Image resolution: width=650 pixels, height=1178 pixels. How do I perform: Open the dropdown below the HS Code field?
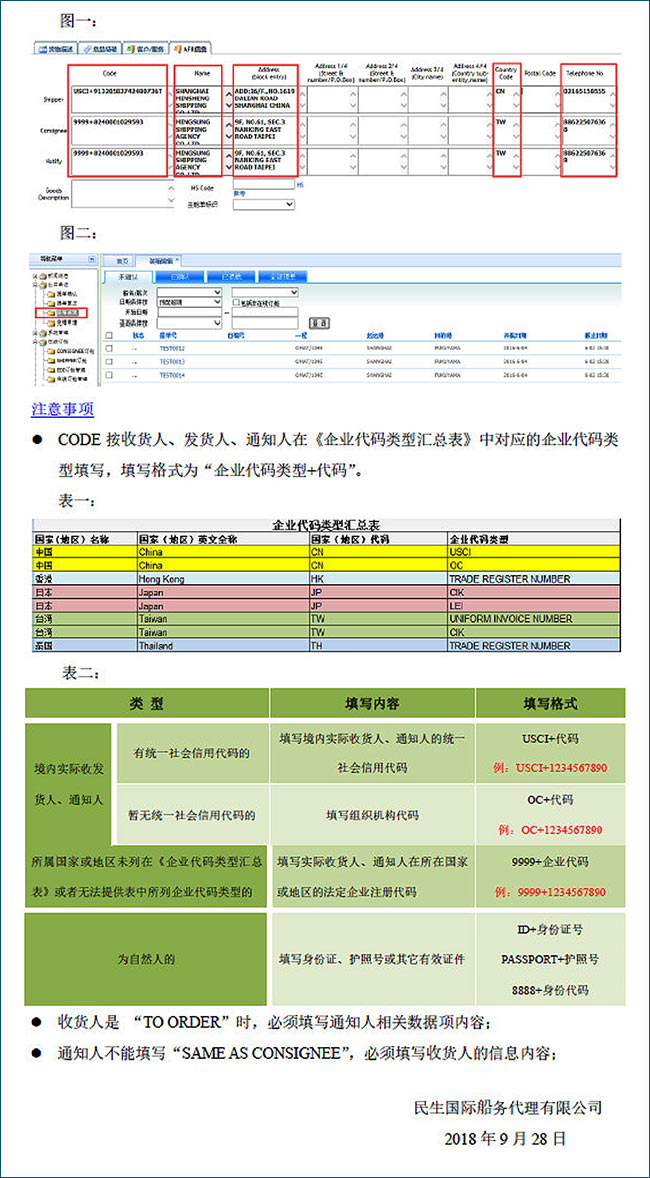pyautogui.click(x=263, y=204)
